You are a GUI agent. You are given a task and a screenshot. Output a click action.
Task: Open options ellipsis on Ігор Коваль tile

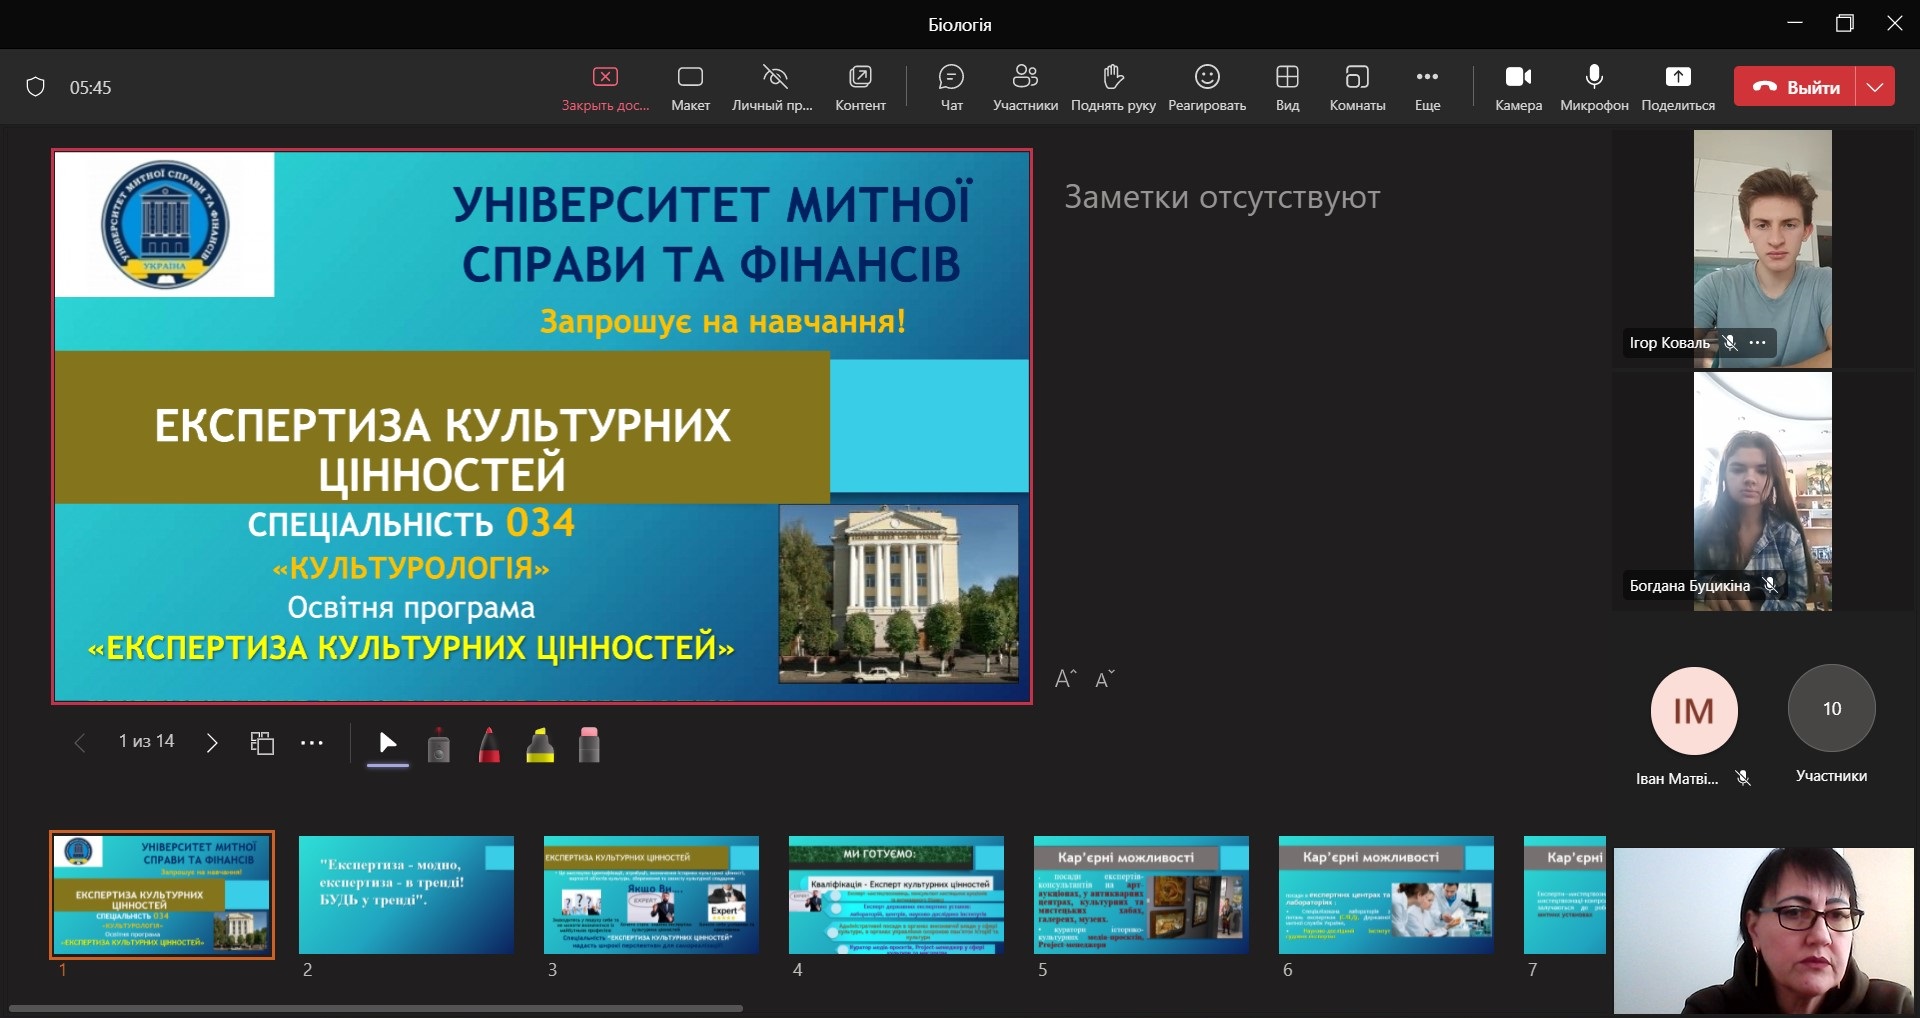pyautogui.click(x=1758, y=342)
